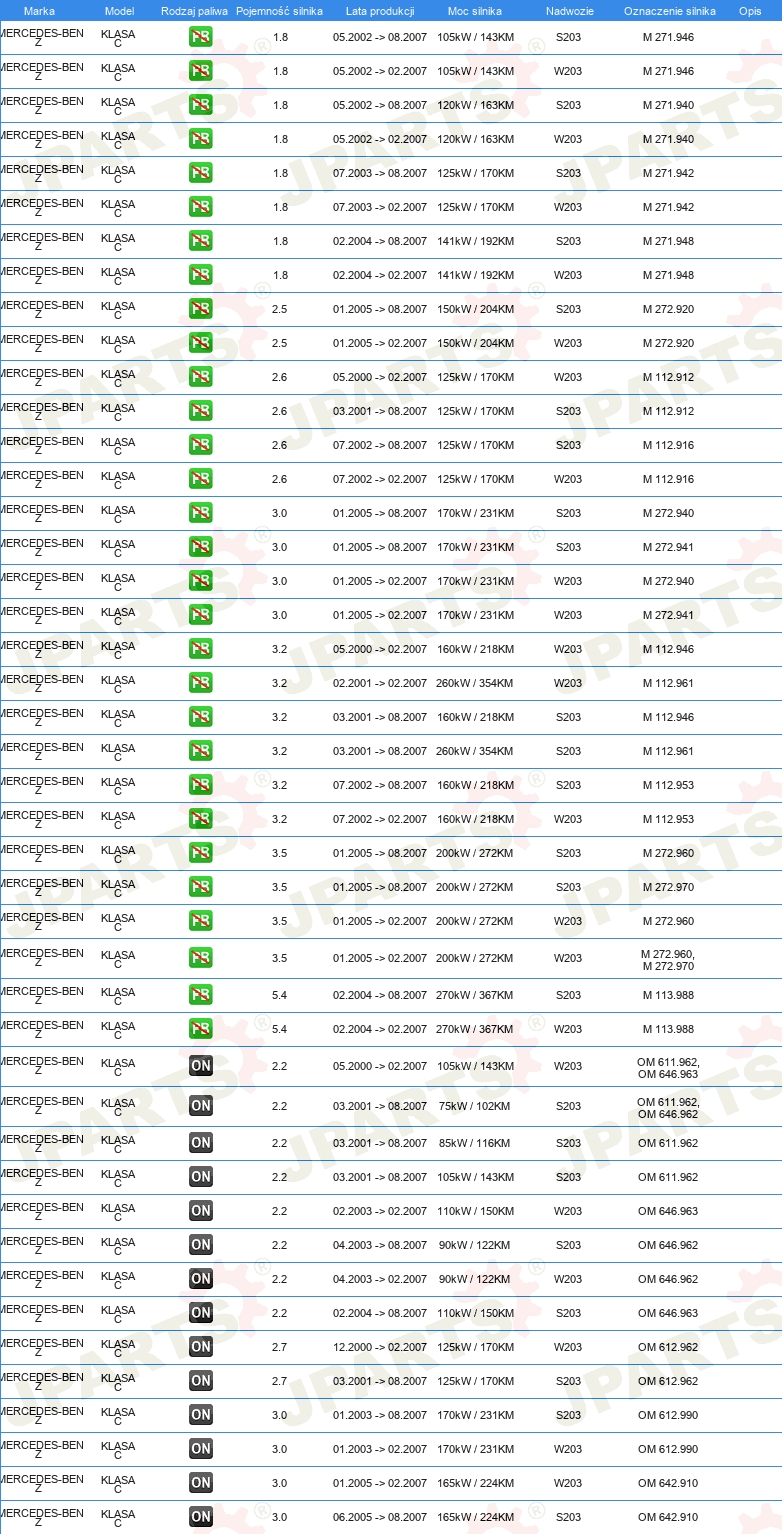Click the Oznaczenie silnika column header
This screenshot has width=782, height=1534.
tap(669, 11)
